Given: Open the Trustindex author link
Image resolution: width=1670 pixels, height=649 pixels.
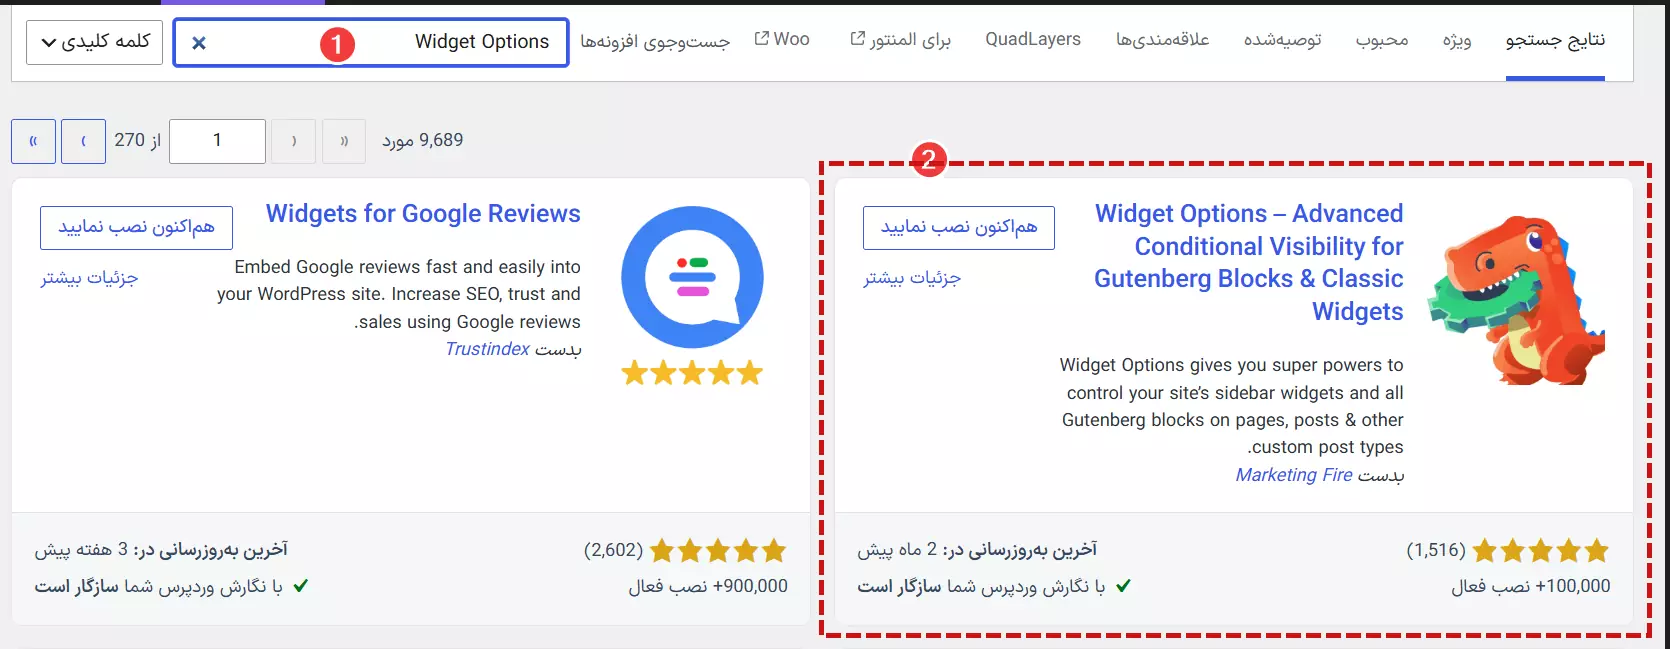Looking at the screenshot, I should pos(488,349).
